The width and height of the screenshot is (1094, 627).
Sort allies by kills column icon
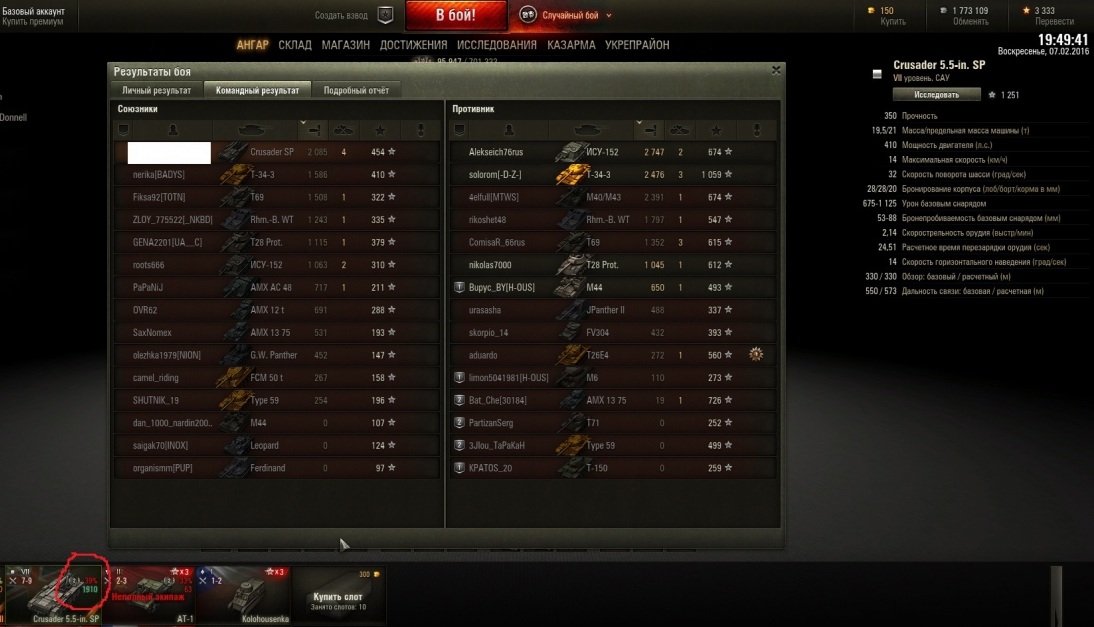click(343, 130)
